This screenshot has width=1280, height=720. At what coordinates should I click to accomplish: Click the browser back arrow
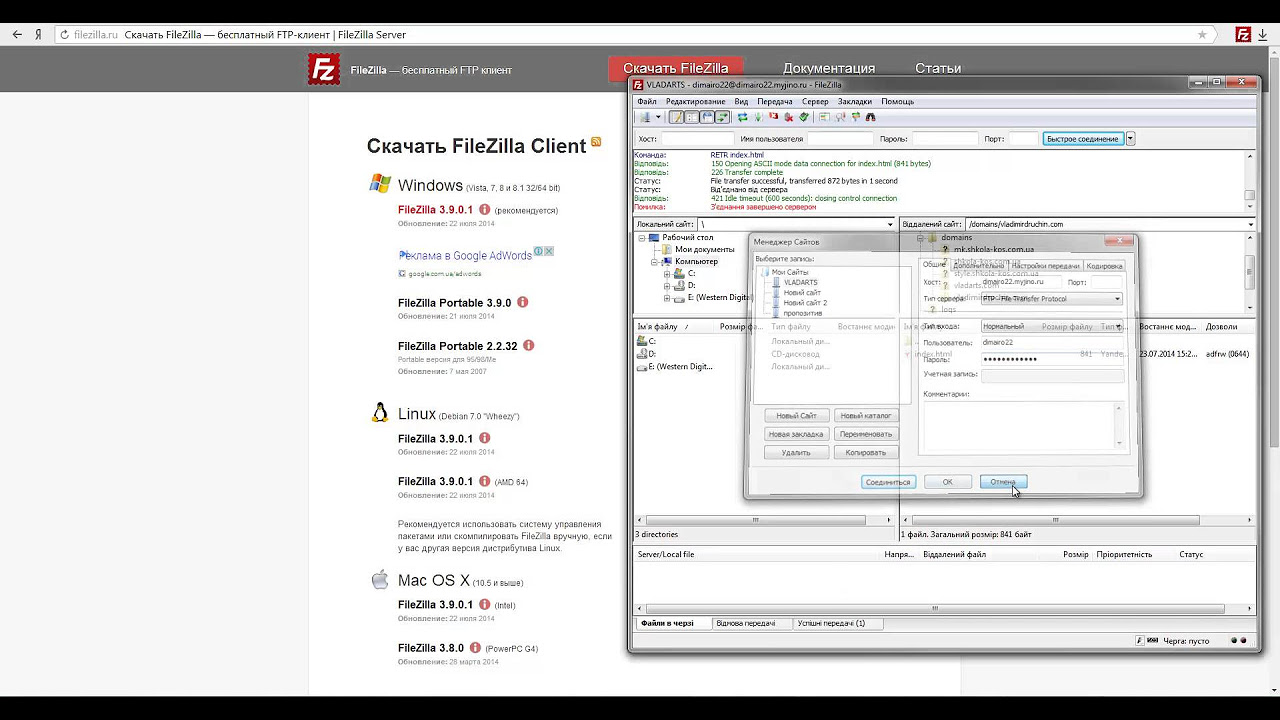(17, 34)
